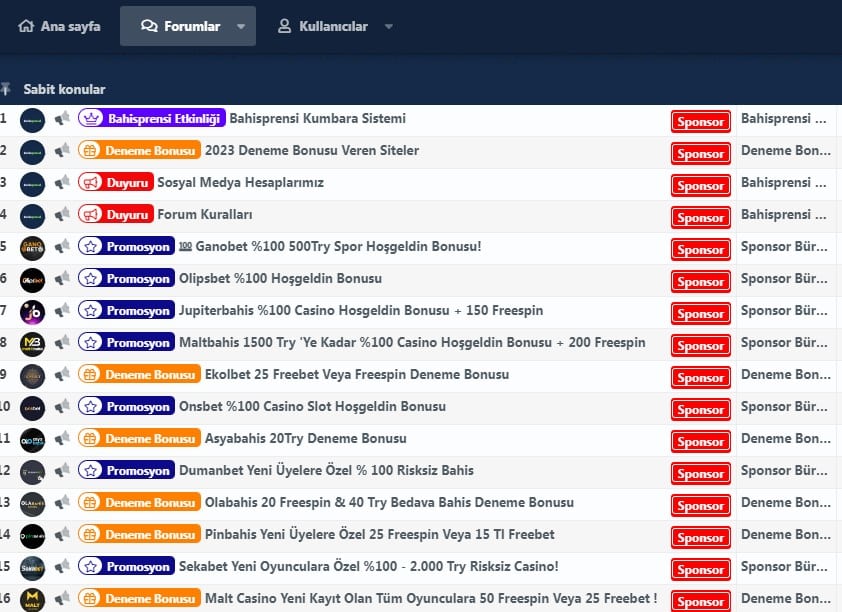Screen dimensions: 842x612
Task: Open the Ana sayfa home link
Action: point(59,26)
